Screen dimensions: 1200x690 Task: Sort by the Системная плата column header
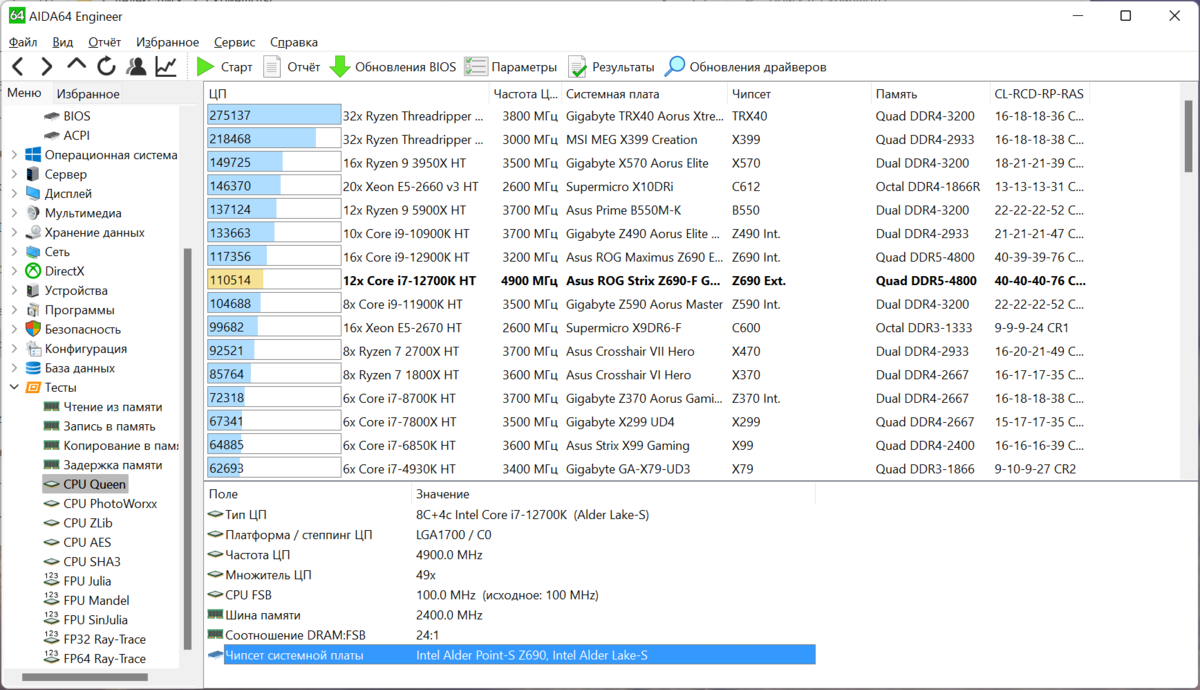click(x=643, y=94)
